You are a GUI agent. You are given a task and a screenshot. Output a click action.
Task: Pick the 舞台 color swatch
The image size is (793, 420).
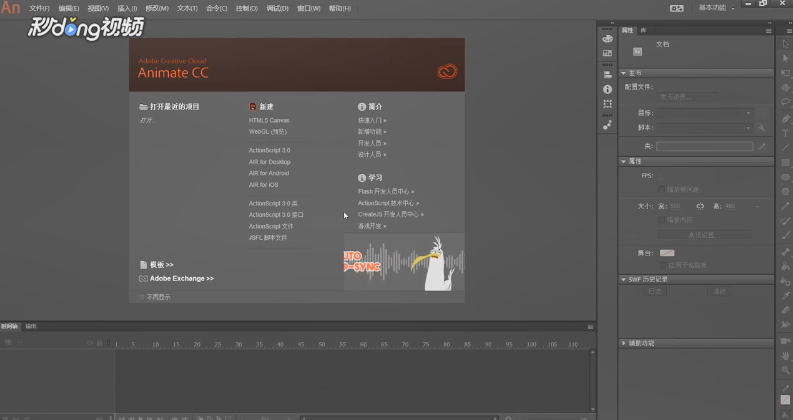667,253
